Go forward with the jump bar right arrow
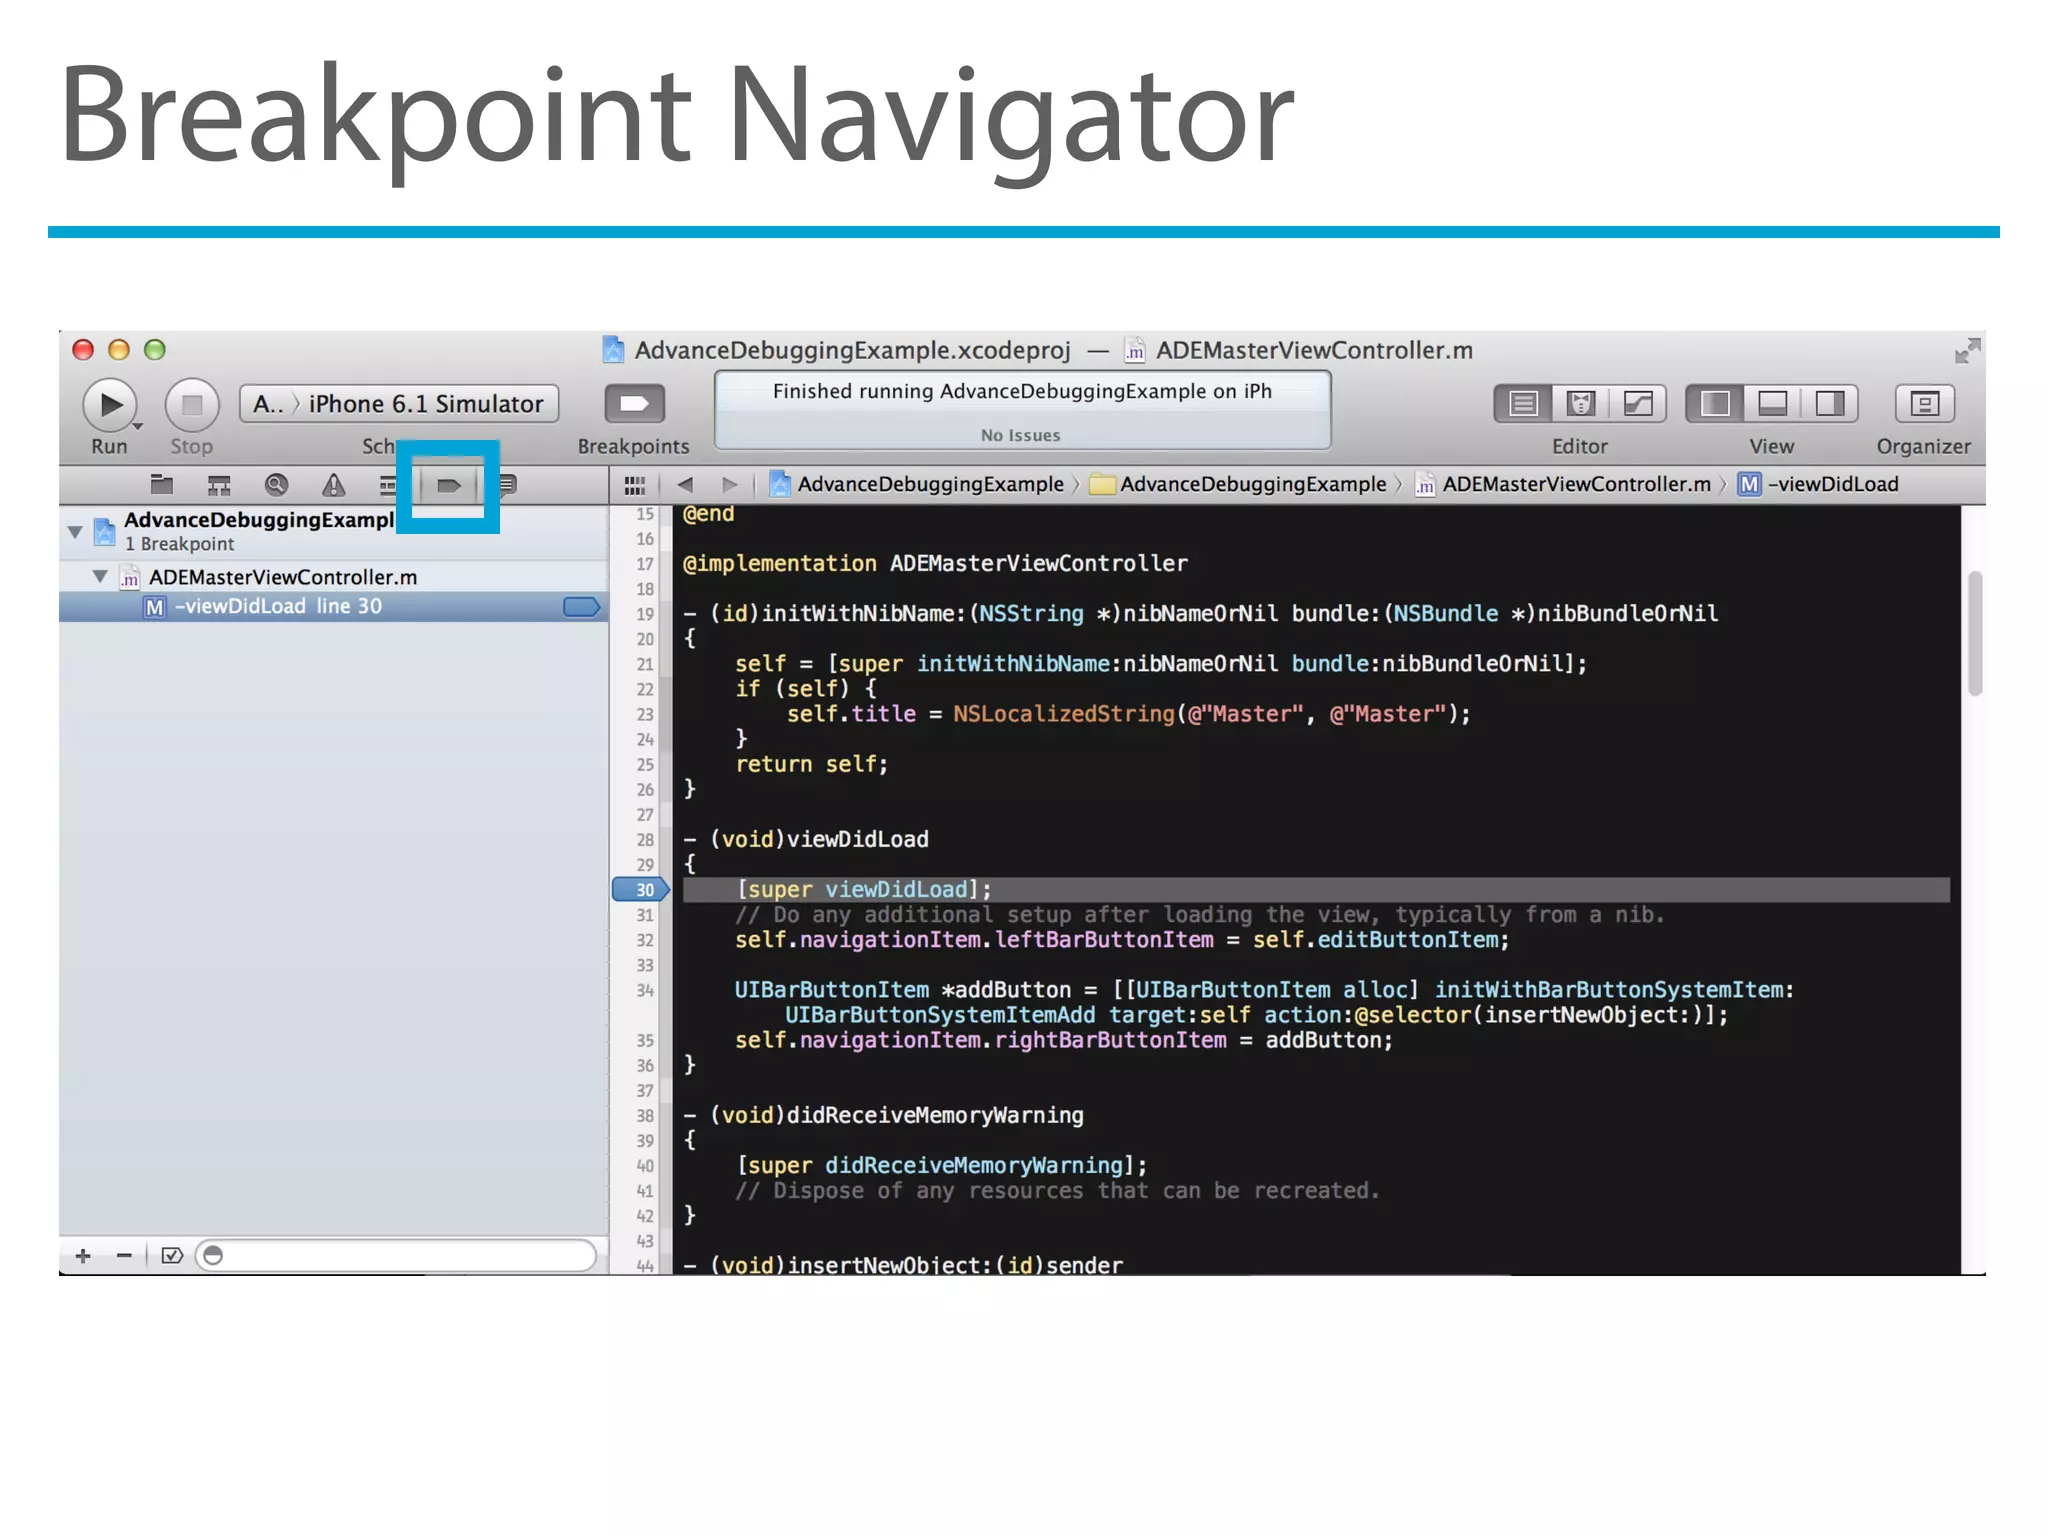The image size is (2048, 1536). pos(730,485)
